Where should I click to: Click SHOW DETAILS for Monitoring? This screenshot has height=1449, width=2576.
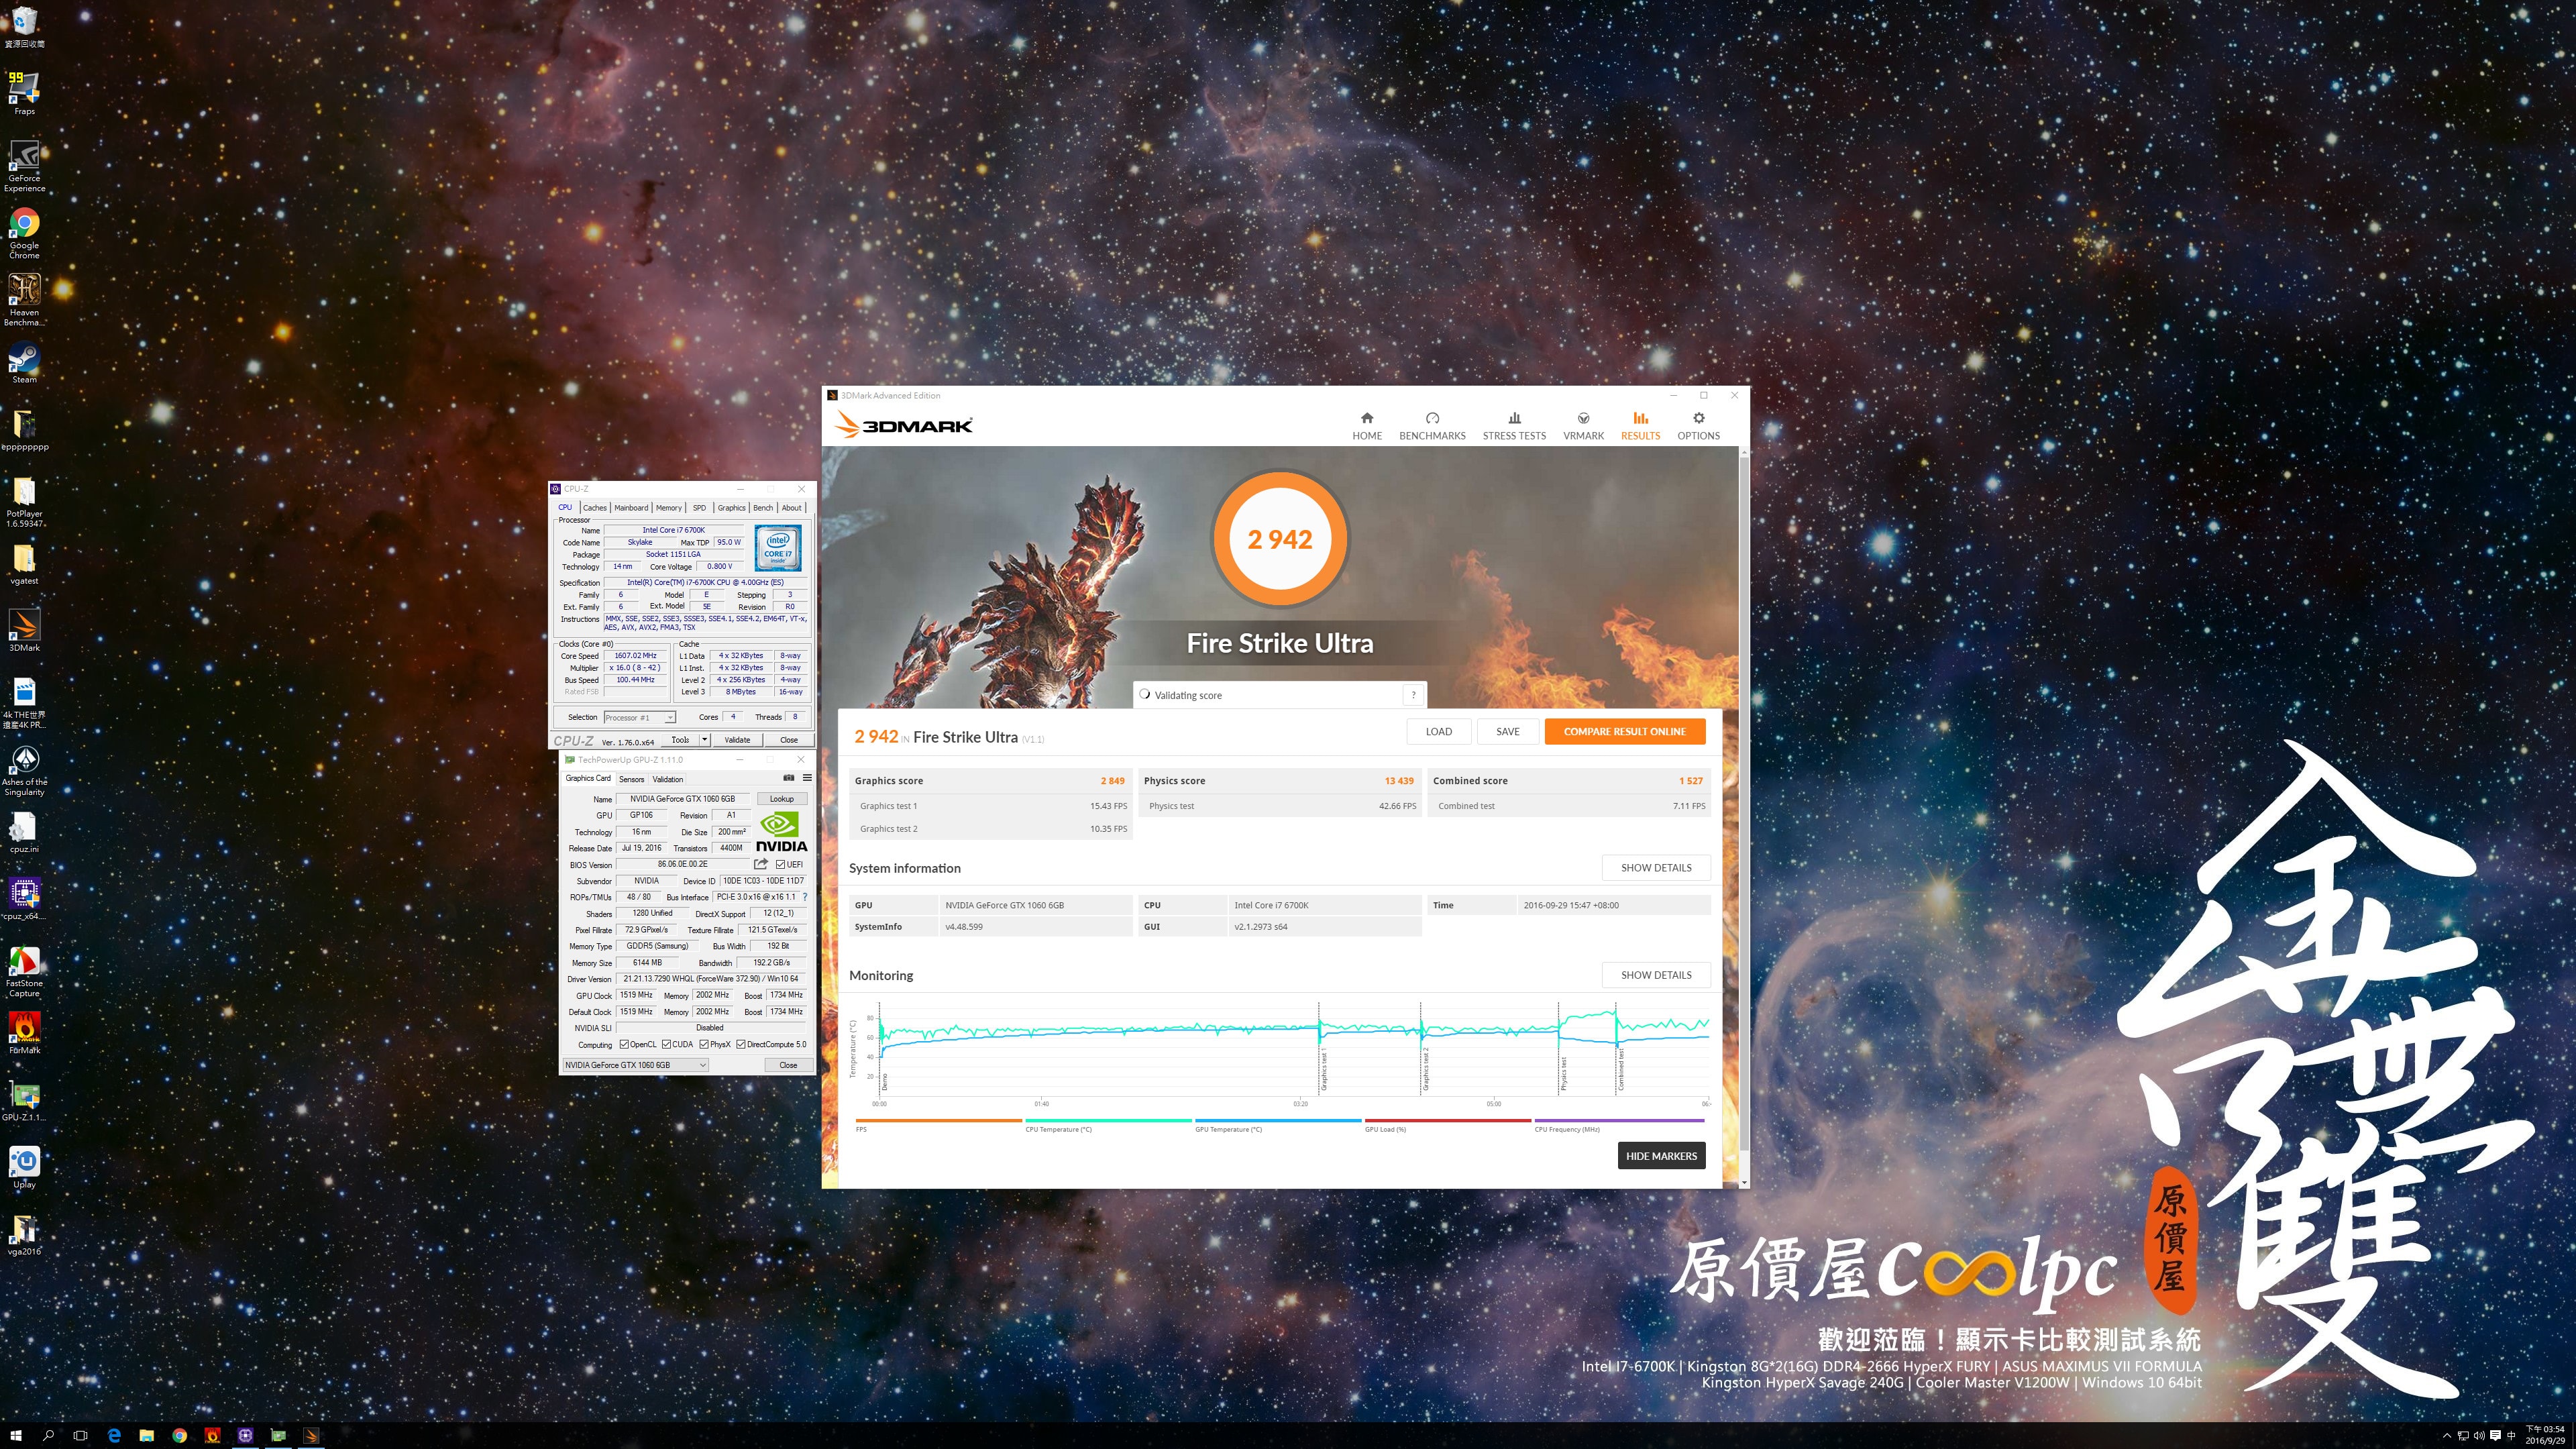1656,975
